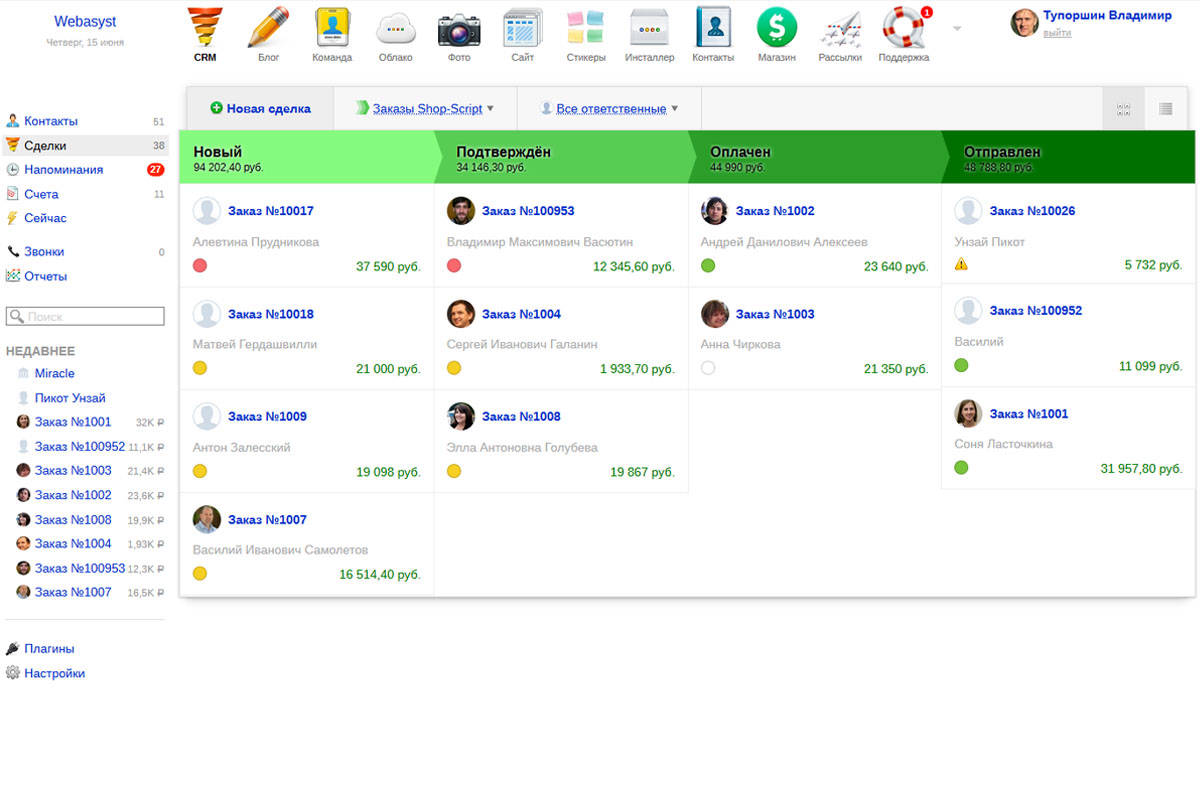Expand the Заказы Shop-Script funnel dropdown

click(425, 109)
